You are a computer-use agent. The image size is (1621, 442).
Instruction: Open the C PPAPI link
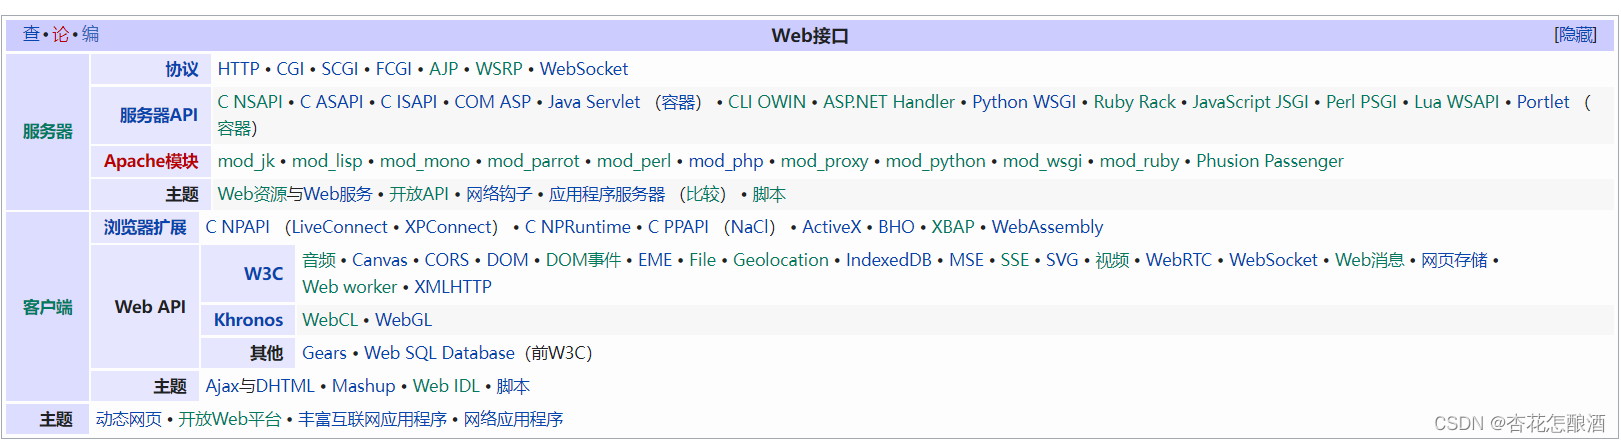click(678, 227)
